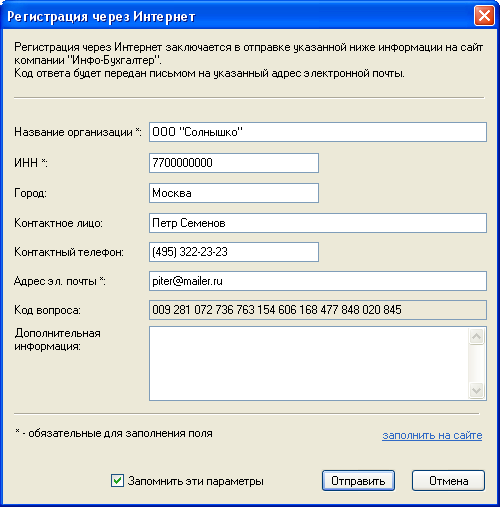Select the contact phone number field

click(x=234, y=252)
